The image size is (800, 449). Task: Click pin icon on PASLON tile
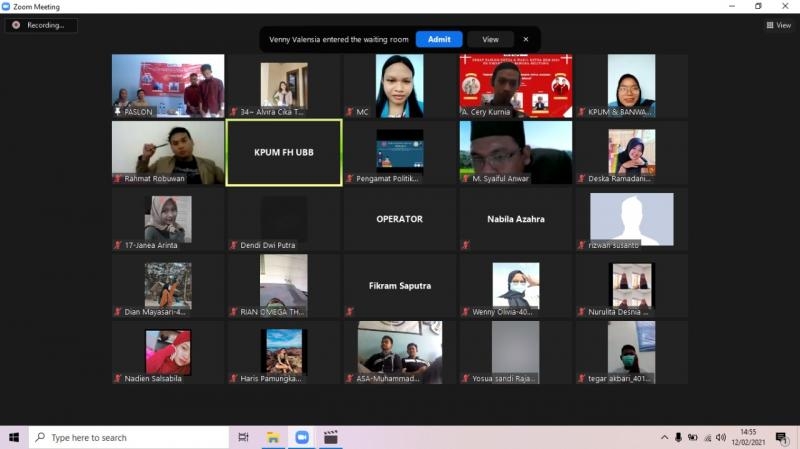coord(118,111)
